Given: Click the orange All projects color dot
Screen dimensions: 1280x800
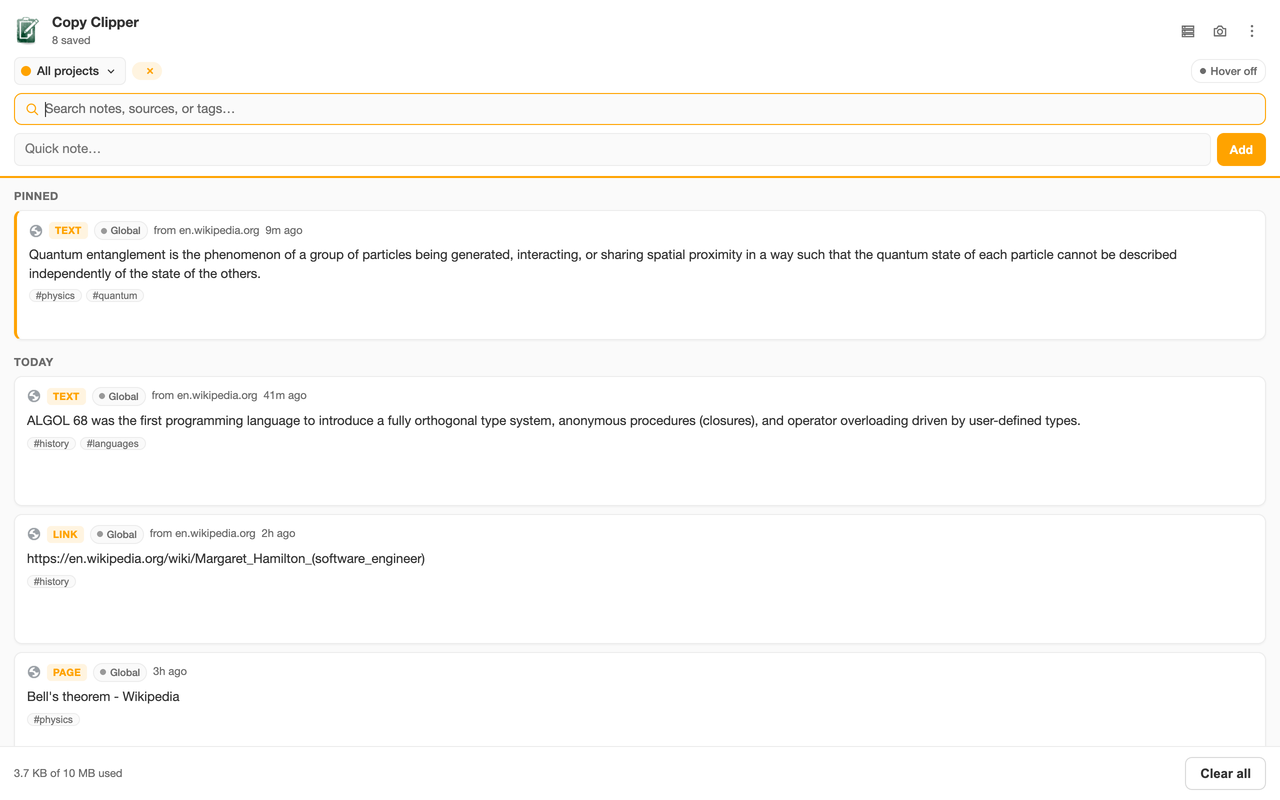Looking at the screenshot, I should click(26, 71).
